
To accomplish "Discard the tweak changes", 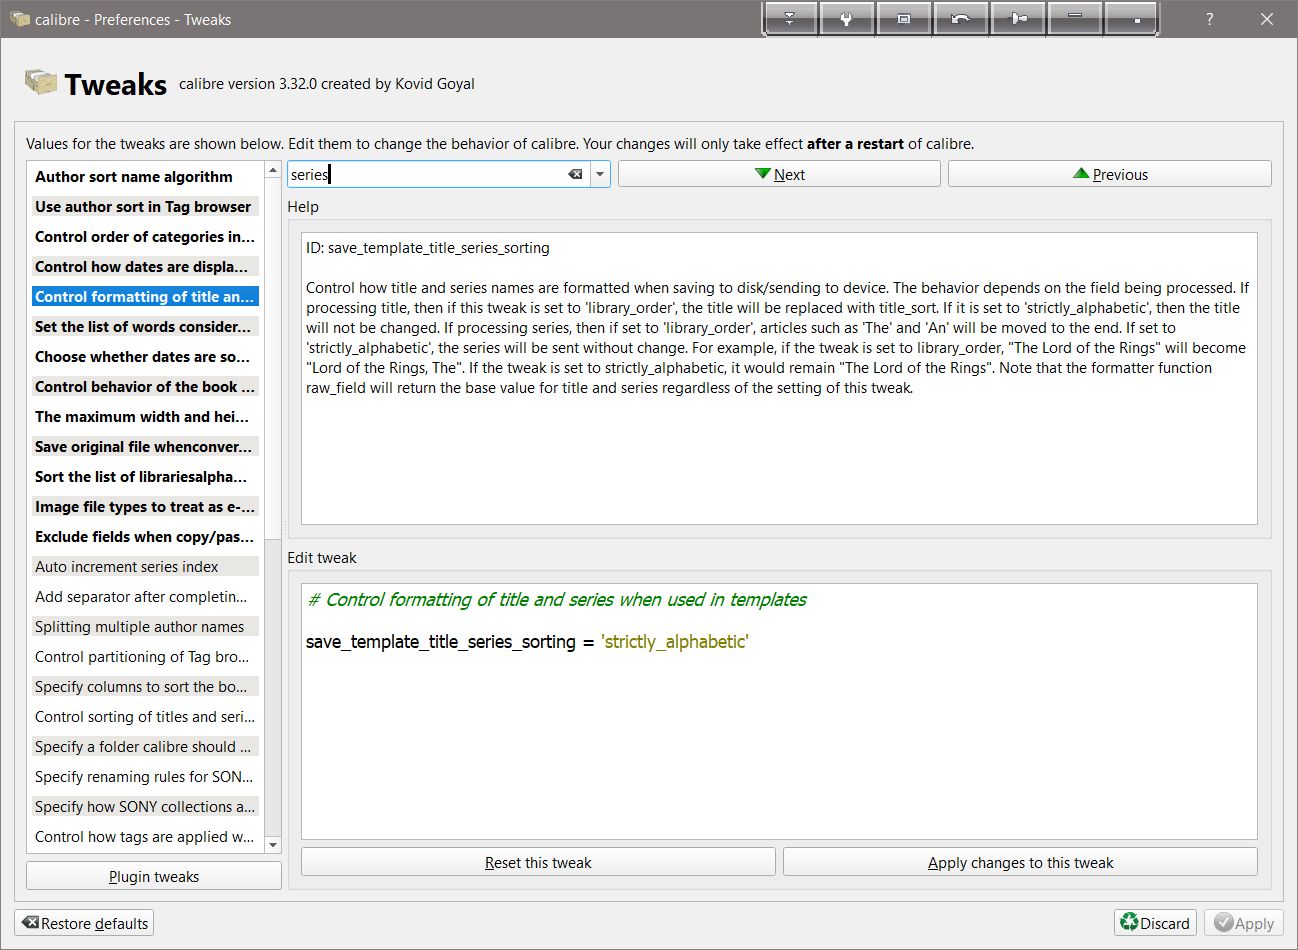I will pyautogui.click(x=1155, y=923).
